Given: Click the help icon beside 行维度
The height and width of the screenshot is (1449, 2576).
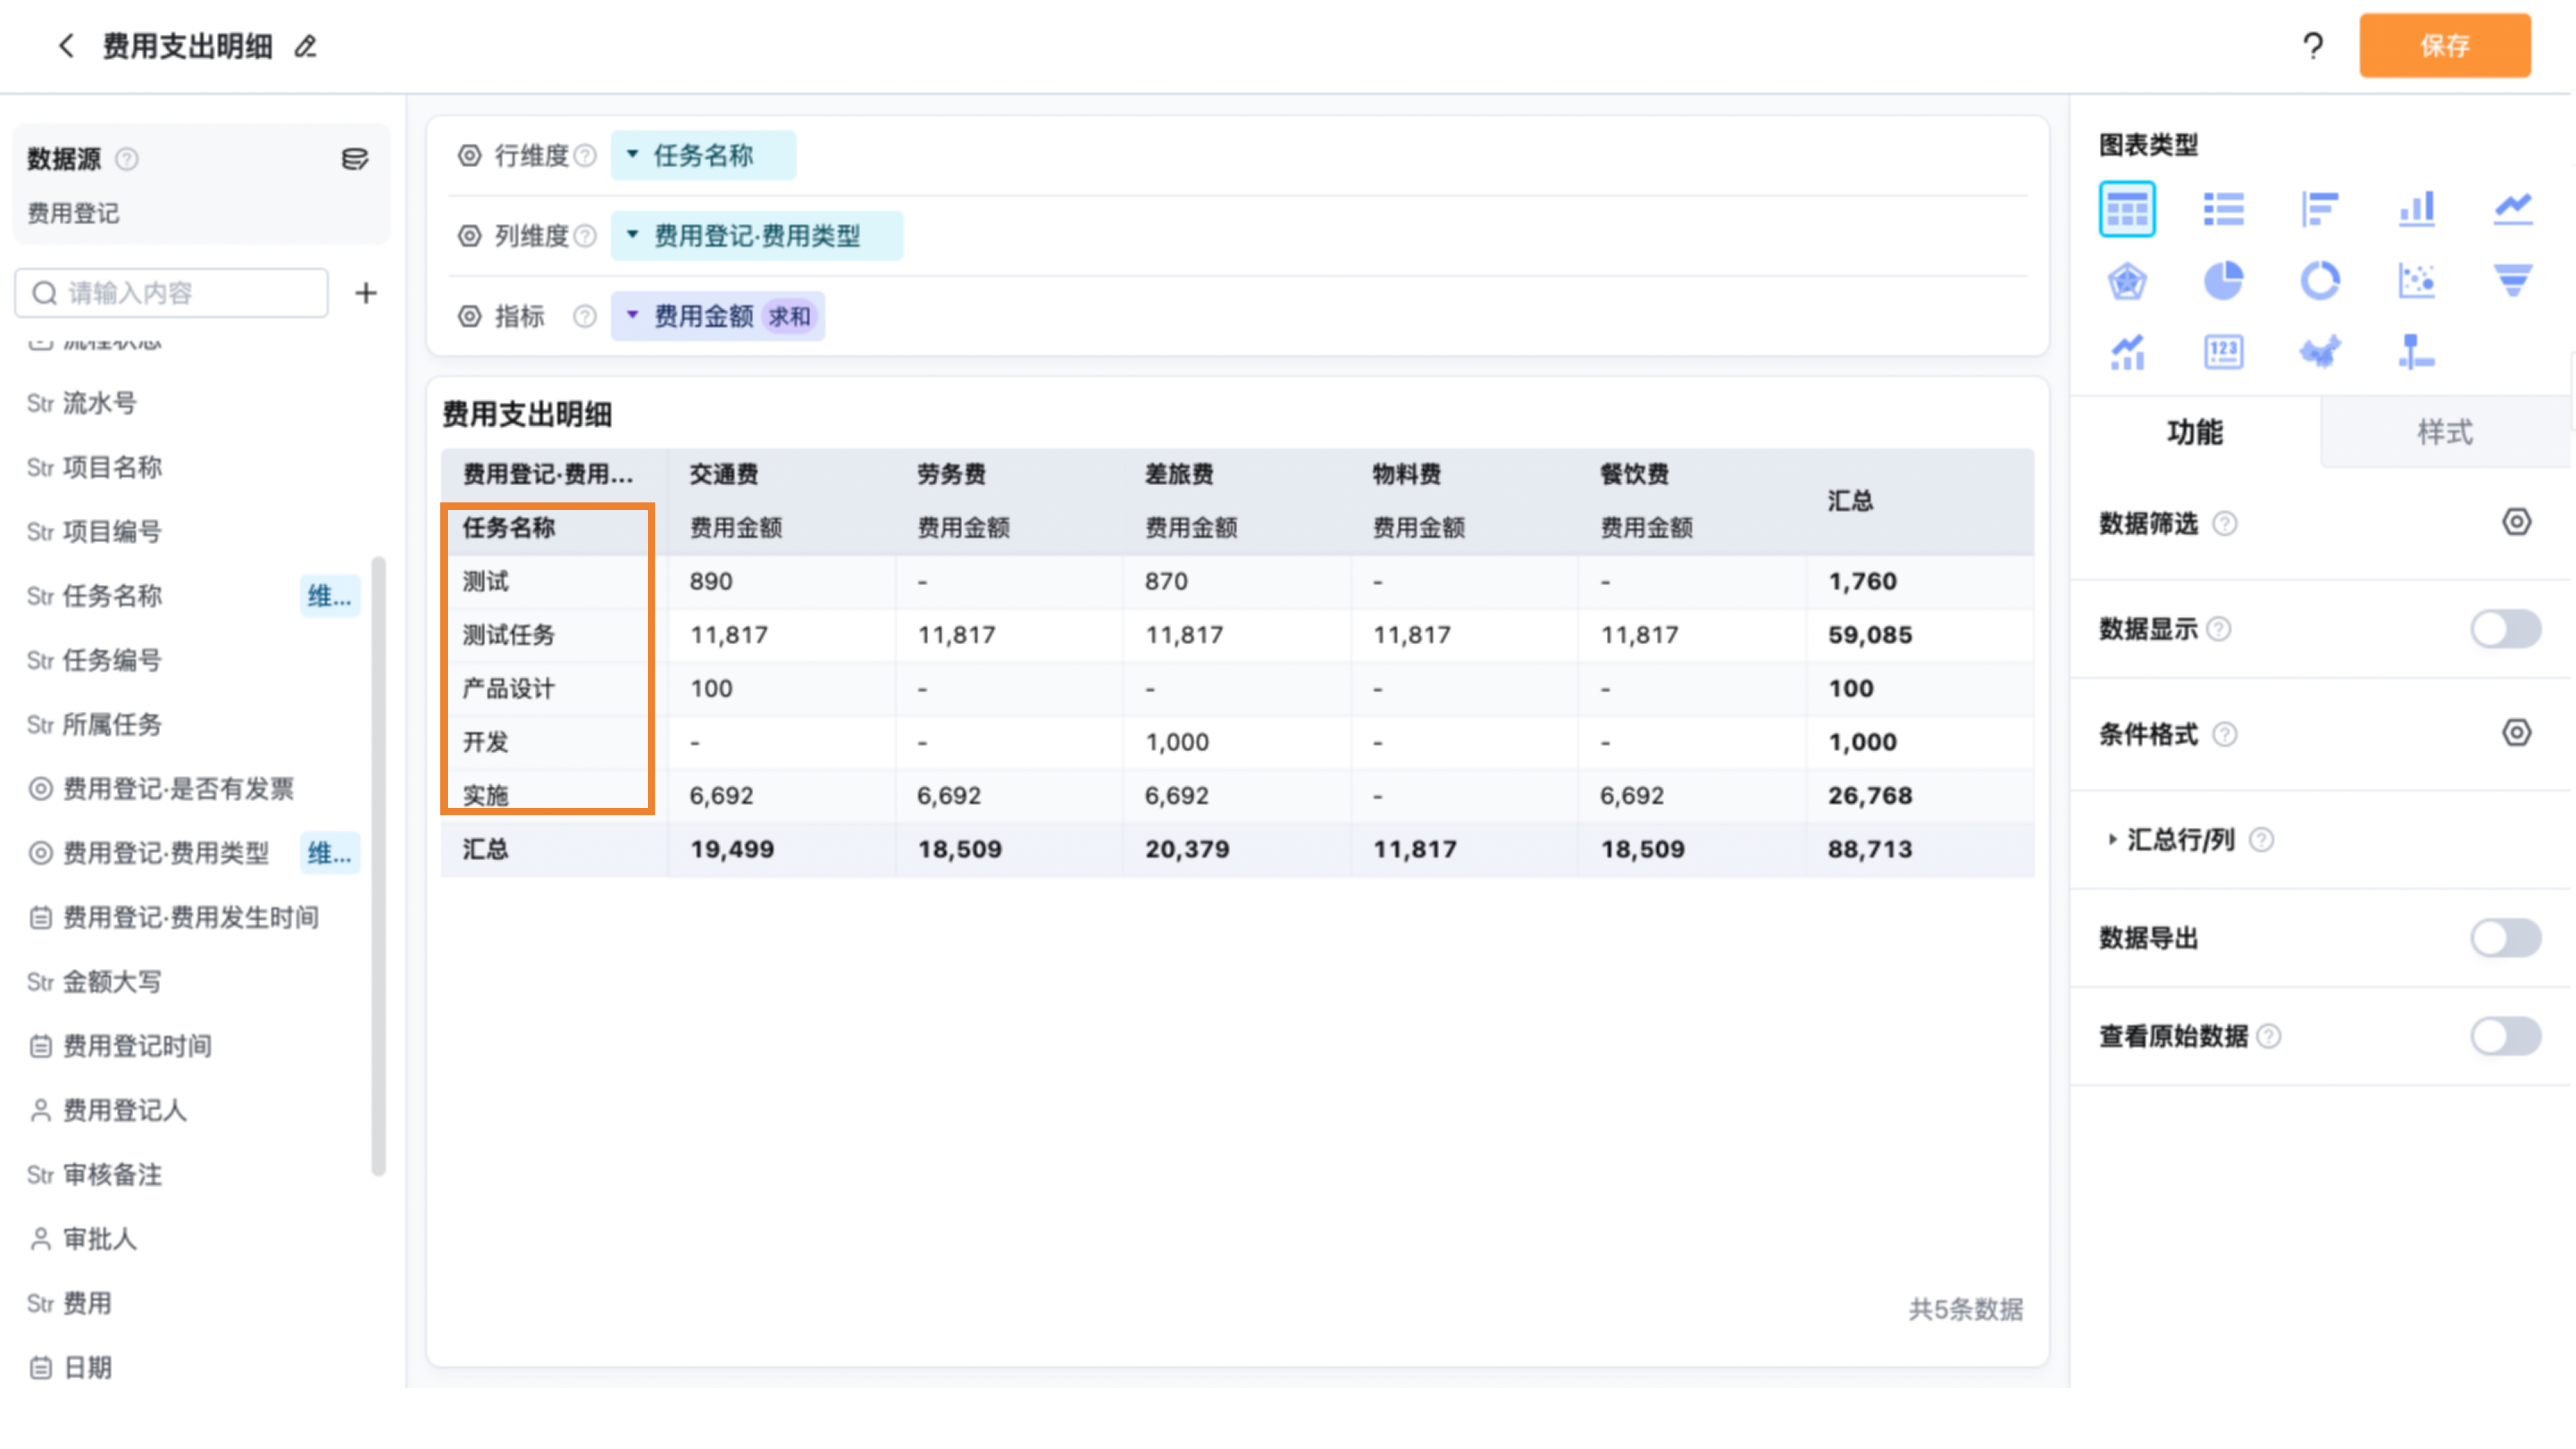Looking at the screenshot, I should [x=585, y=156].
